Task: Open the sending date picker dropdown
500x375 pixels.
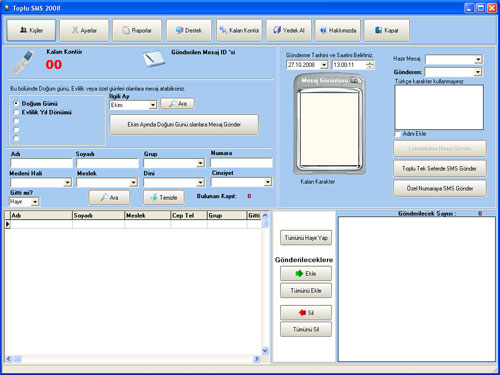Action: pyautogui.click(x=324, y=65)
